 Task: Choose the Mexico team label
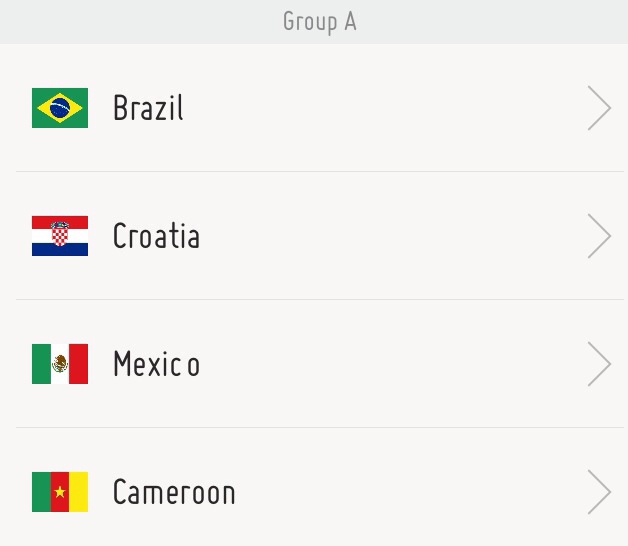click(156, 363)
